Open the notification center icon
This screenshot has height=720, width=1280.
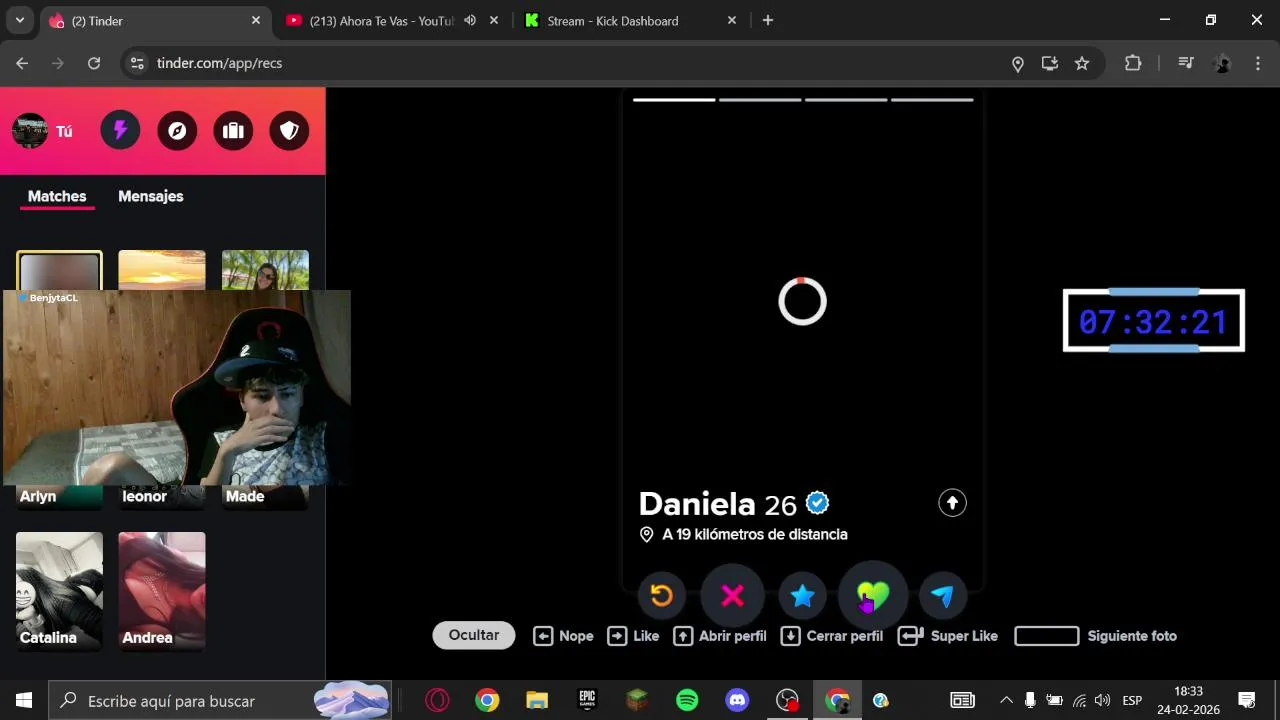click(x=1247, y=700)
